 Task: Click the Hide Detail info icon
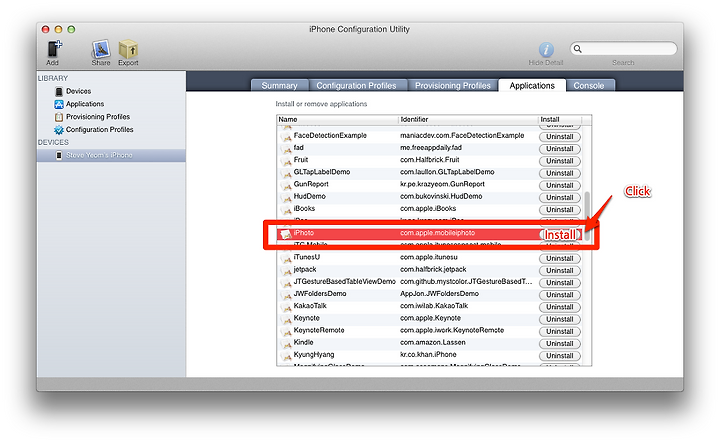pyautogui.click(x=546, y=49)
